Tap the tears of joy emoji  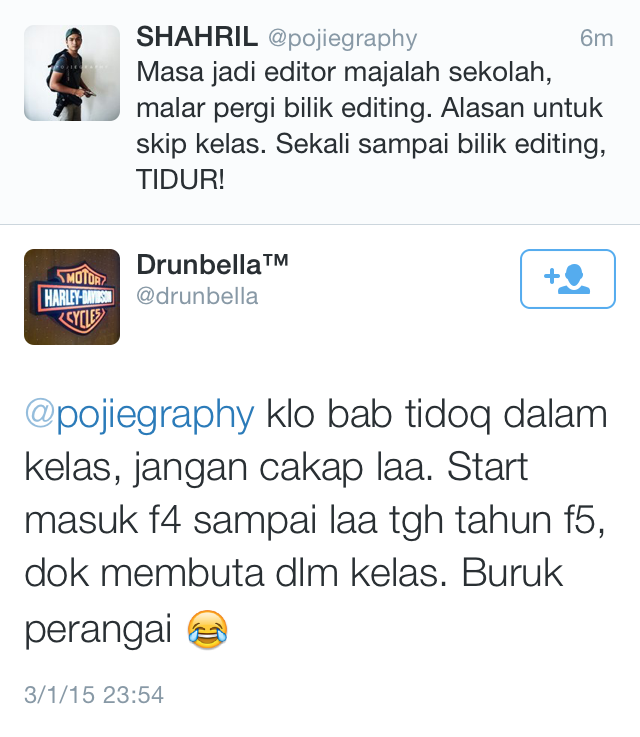click(207, 629)
